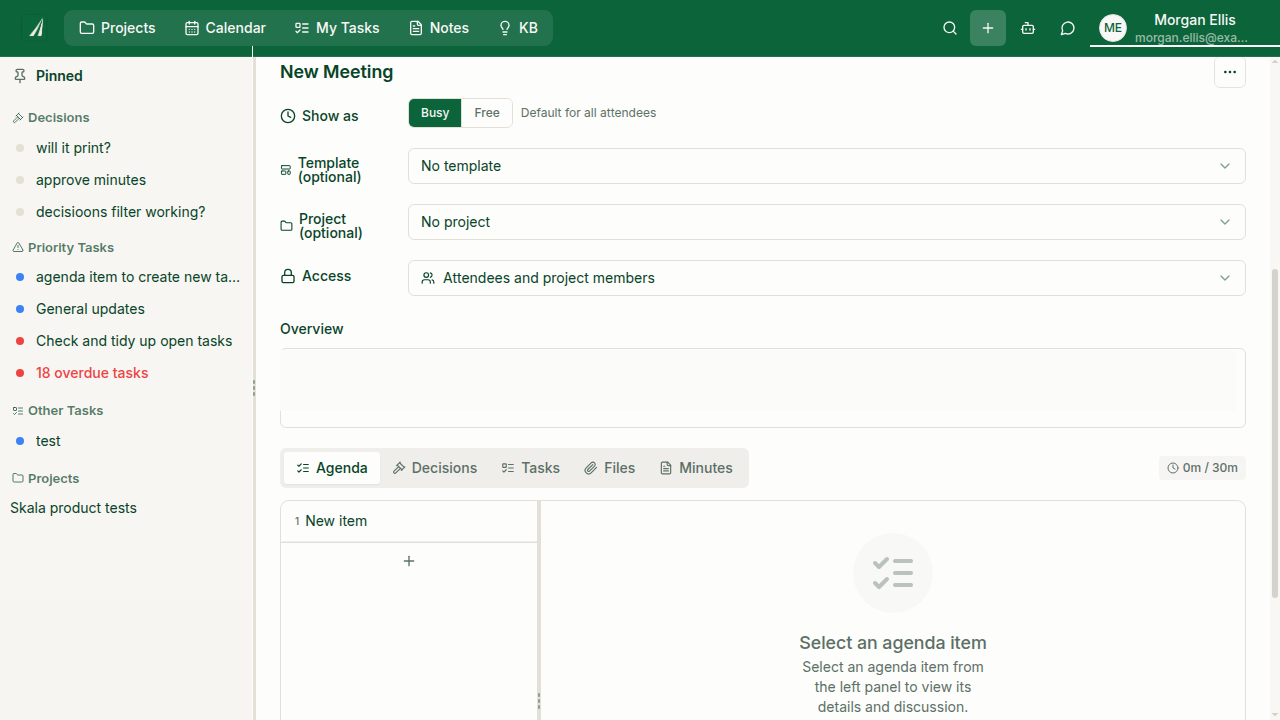Screen dimensions: 1280x720
Task: Go to Calendar in top bar
Action: click(225, 28)
